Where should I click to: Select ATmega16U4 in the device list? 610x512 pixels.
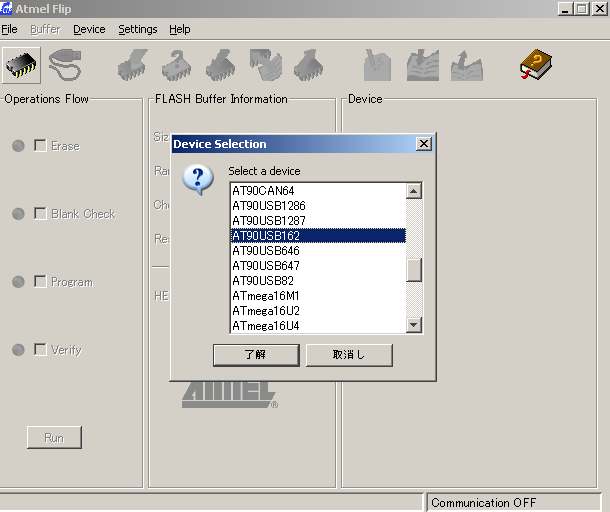(x=318, y=326)
